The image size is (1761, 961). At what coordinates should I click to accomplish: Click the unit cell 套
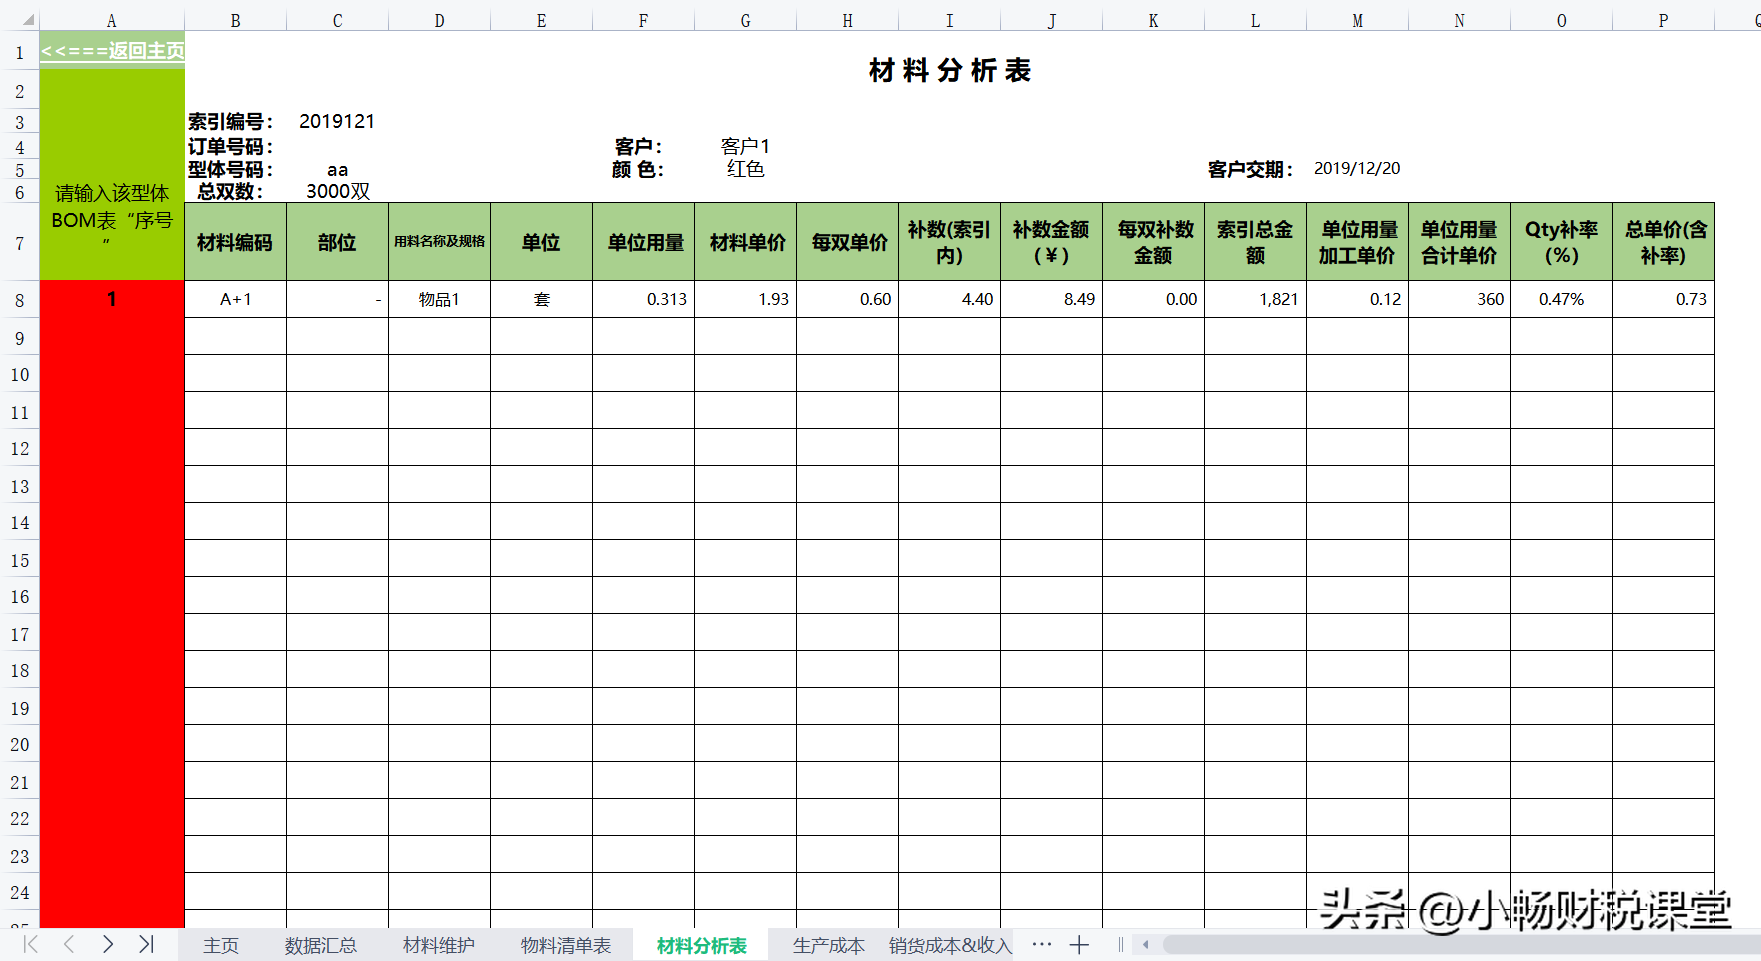click(542, 299)
